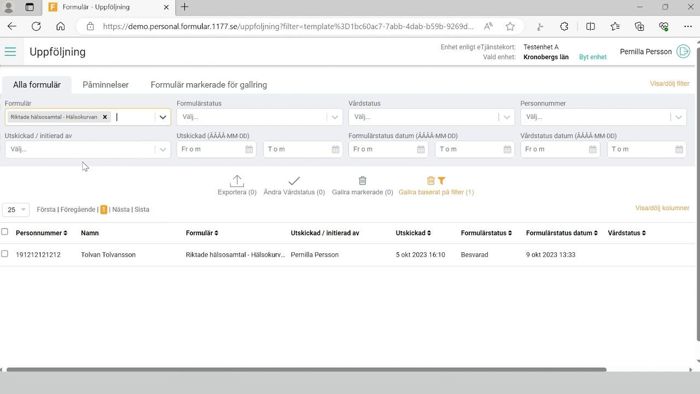
Task: Click the Tolvan Tolvansson name cell
Action: click(108, 255)
